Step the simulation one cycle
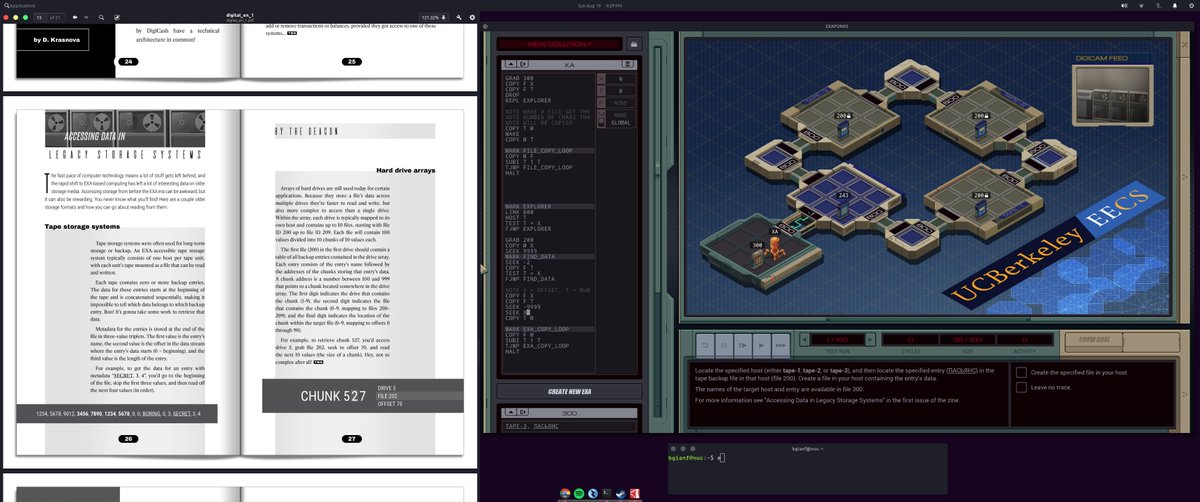 [x=743, y=344]
